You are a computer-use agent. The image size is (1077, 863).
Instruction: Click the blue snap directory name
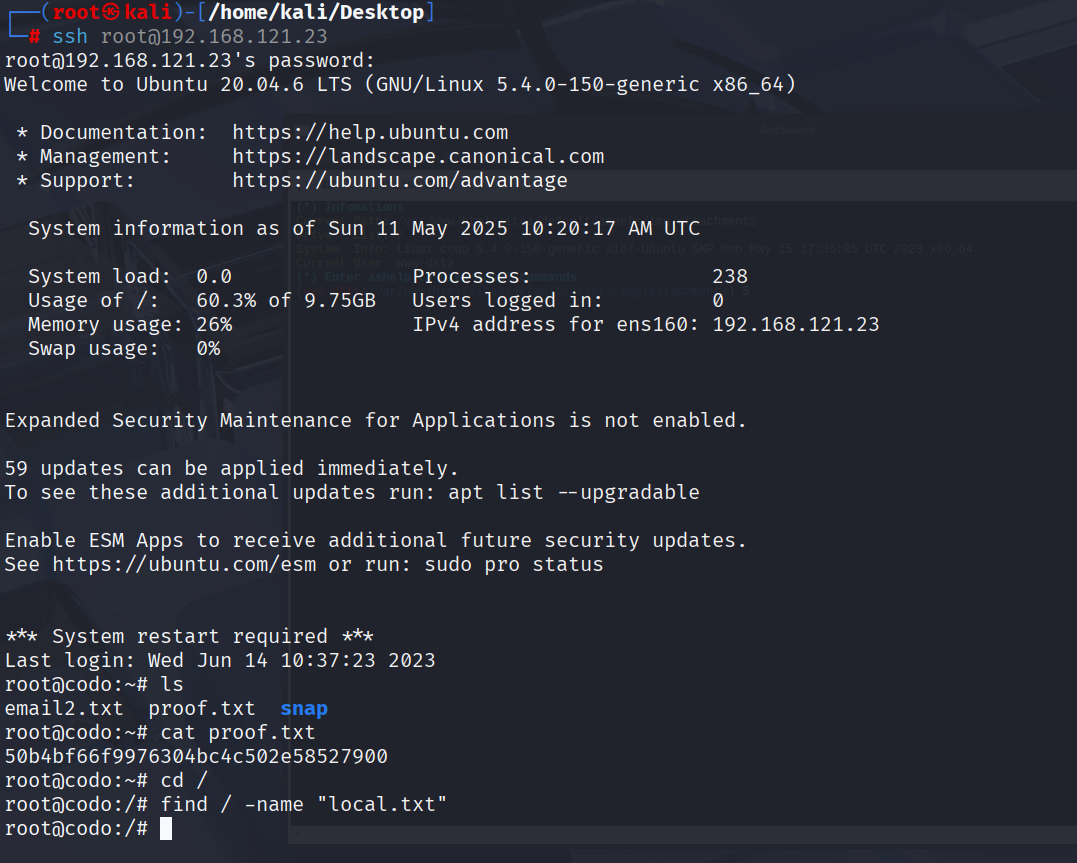pos(304,708)
